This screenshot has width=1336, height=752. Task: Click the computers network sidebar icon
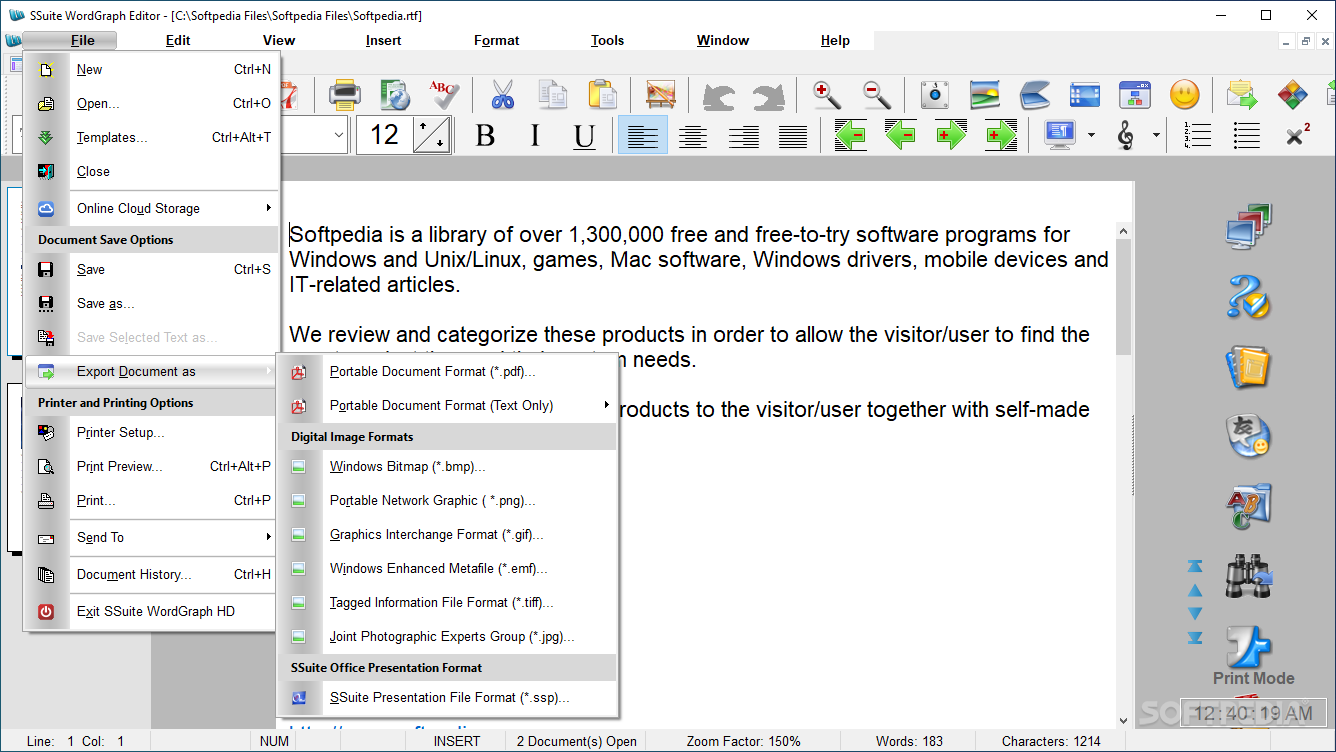coord(1249,227)
